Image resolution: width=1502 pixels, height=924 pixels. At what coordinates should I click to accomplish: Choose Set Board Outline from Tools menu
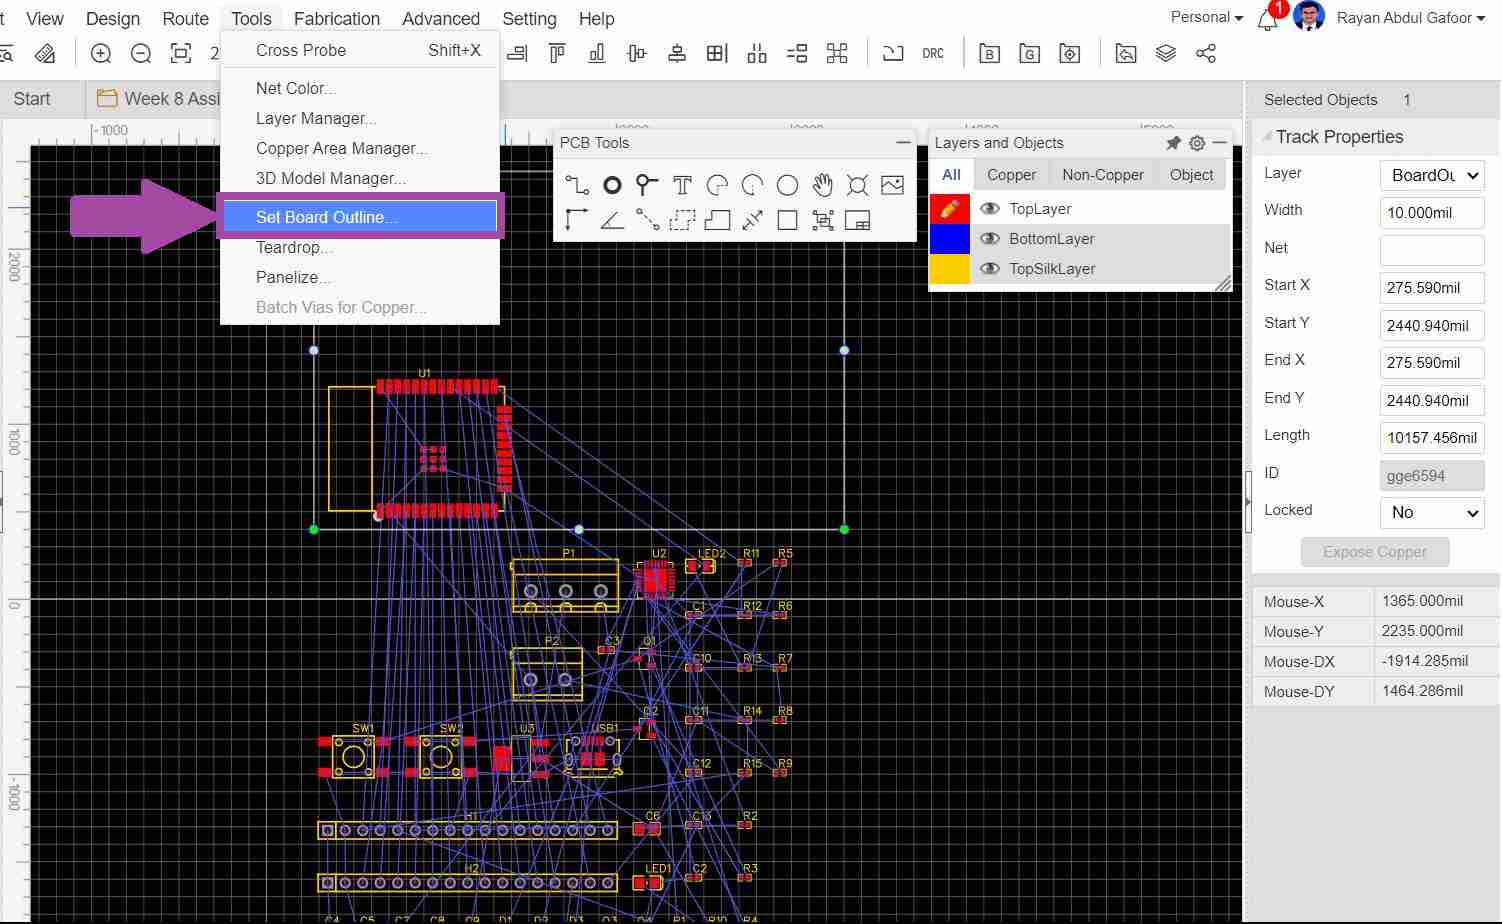click(327, 217)
